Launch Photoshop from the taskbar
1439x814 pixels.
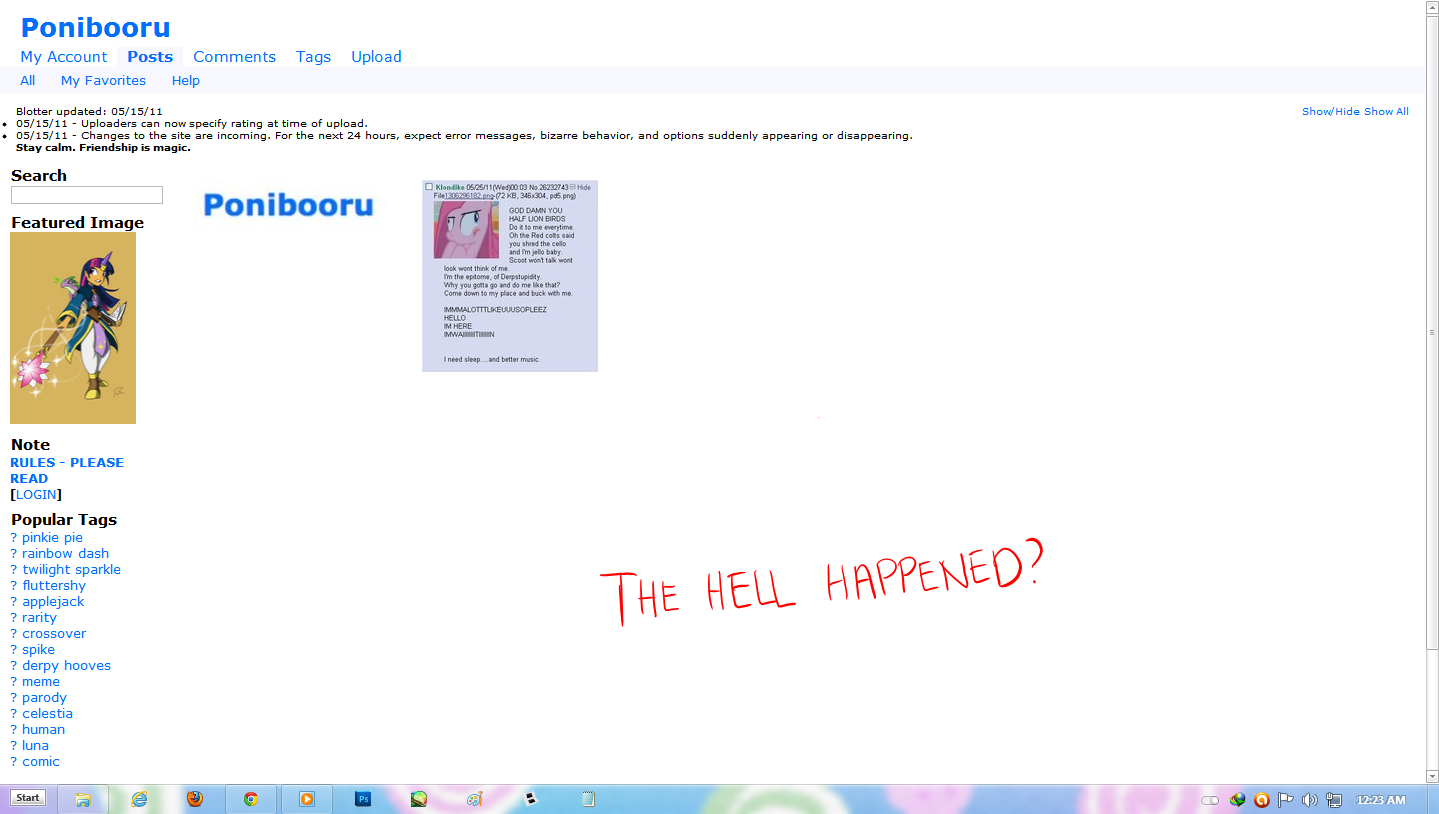[x=363, y=799]
